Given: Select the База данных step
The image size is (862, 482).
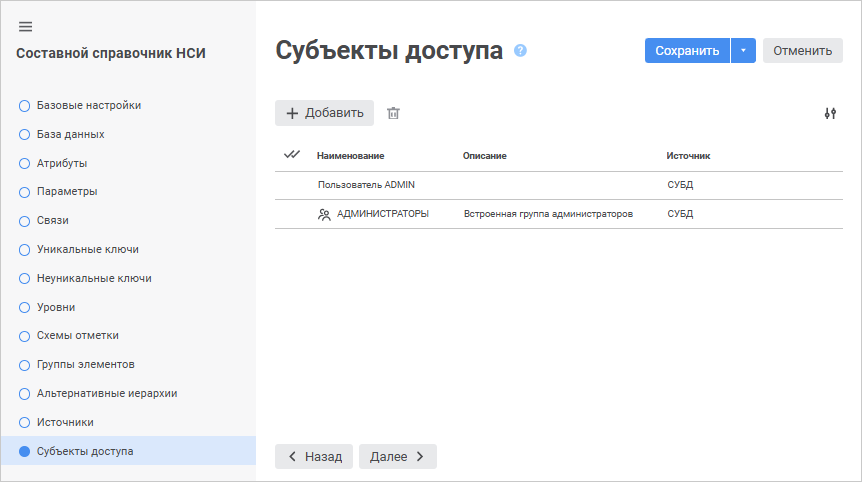Looking at the screenshot, I should pos(70,134).
